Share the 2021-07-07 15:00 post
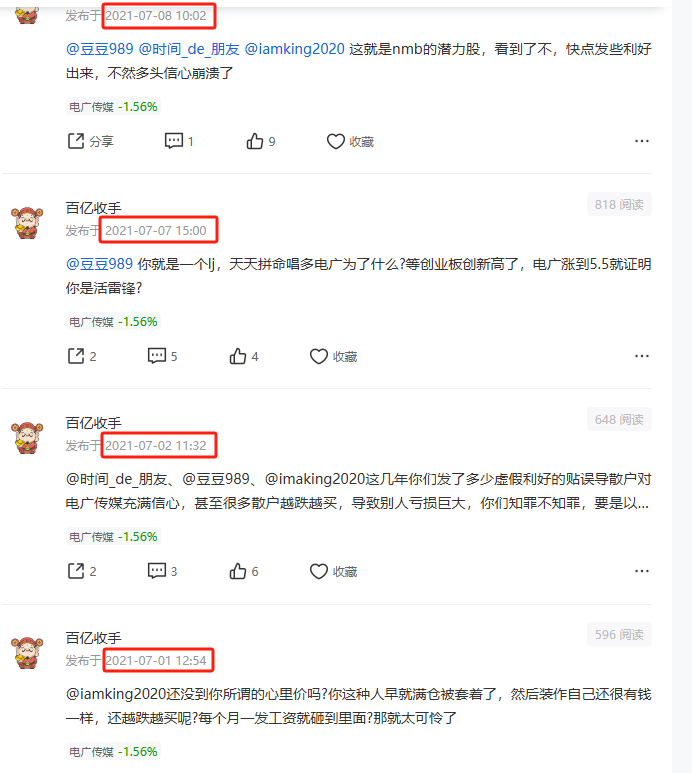 (82, 356)
